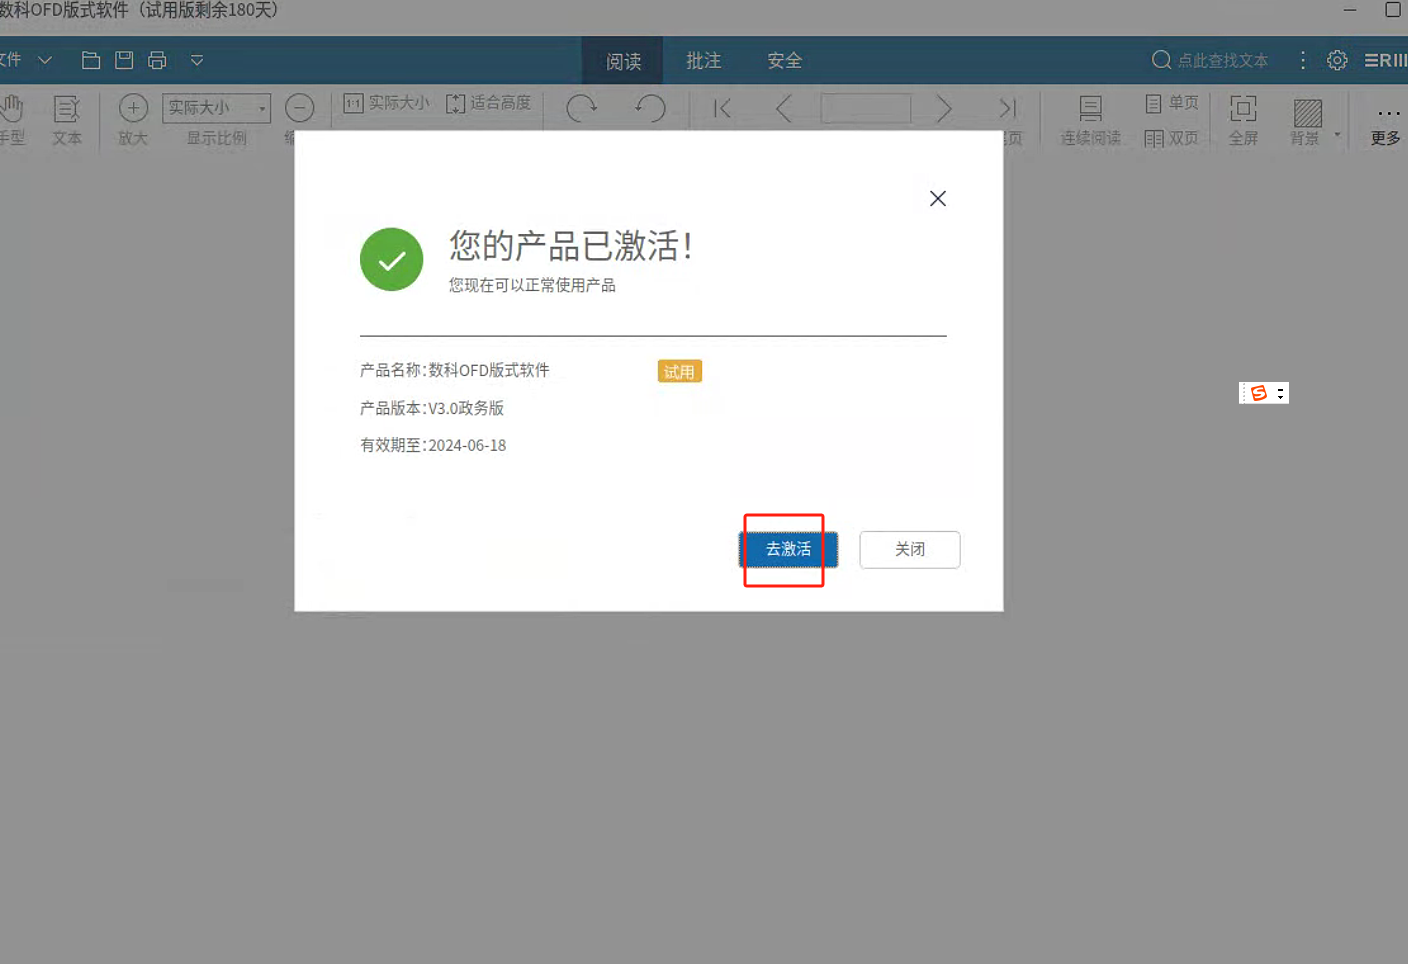Open the 打印 print icon
The image size is (1408, 964).
pos(157,60)
